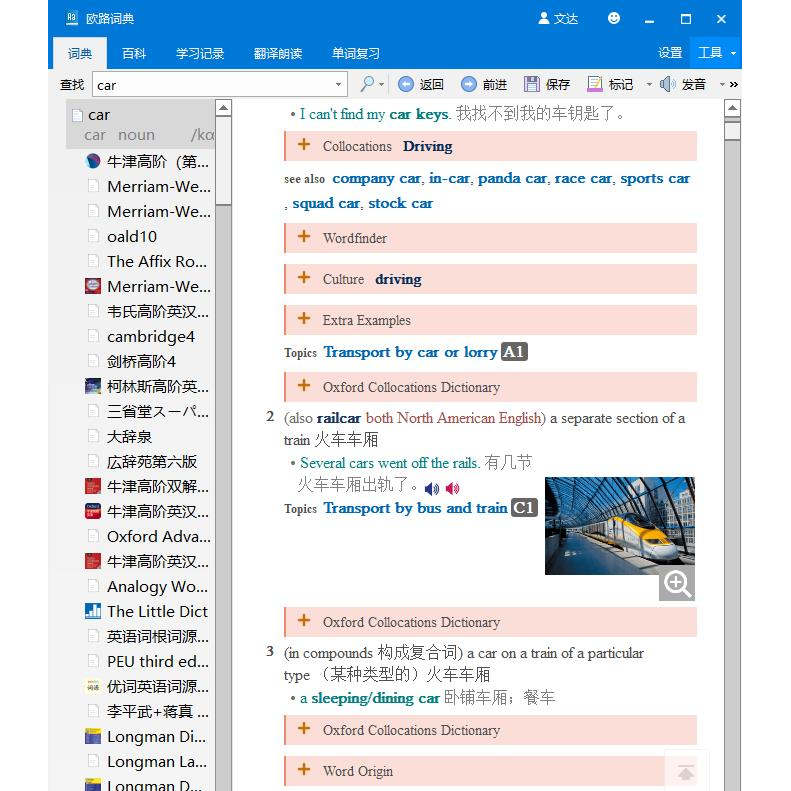
Task: Click the back-to-top arrow button
Action: tap(686, 771)
